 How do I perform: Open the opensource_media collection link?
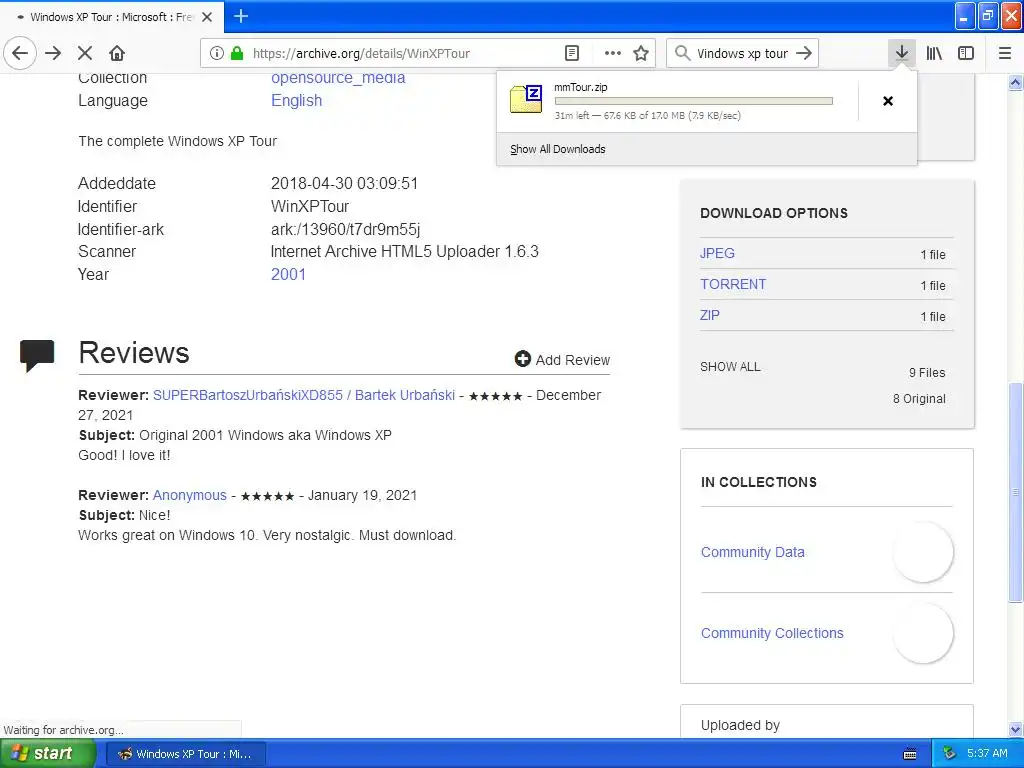tap(338, 78)
